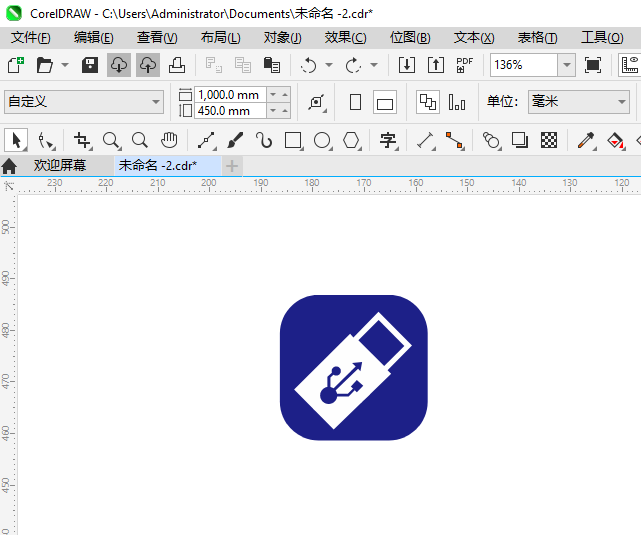Select the Ellipse tool
Image resolution: width=641 pixels, height=535 pixels.
(x=323, y=141)
